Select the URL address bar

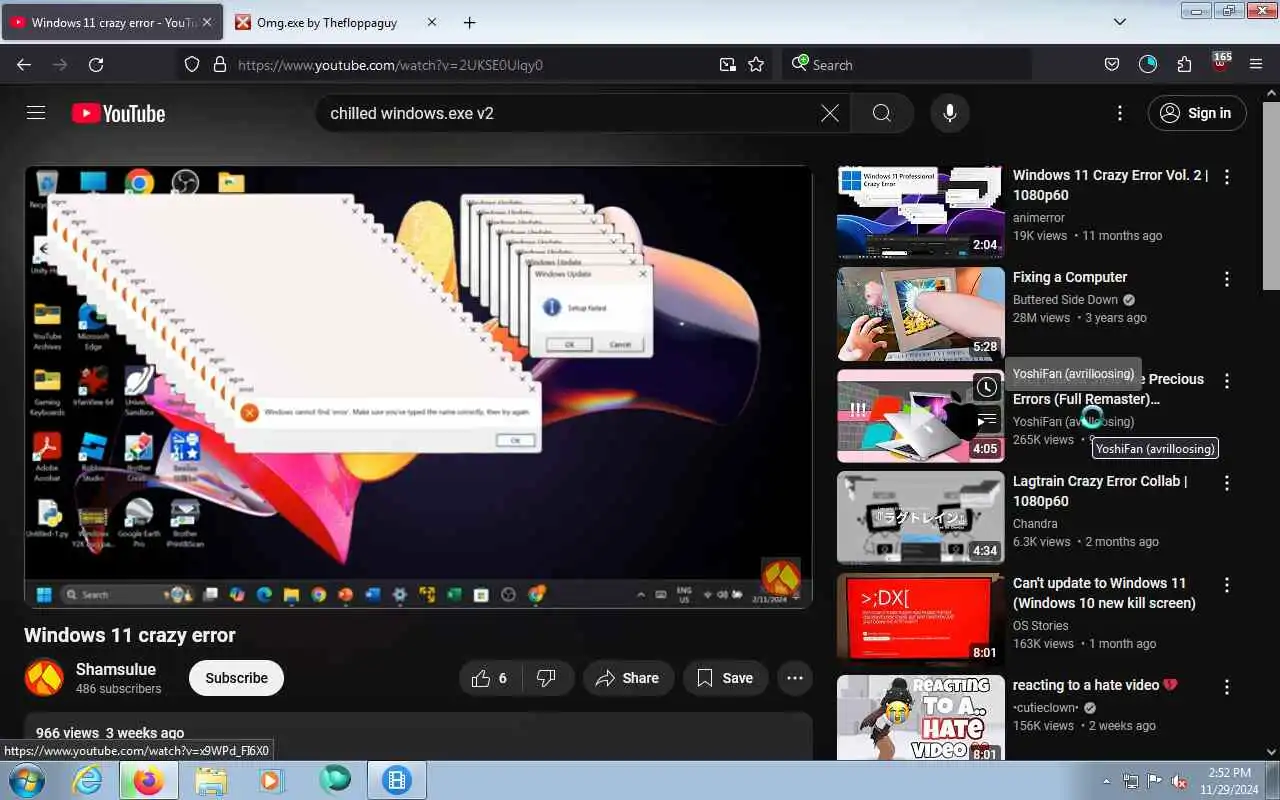click(x=472, y=64)
